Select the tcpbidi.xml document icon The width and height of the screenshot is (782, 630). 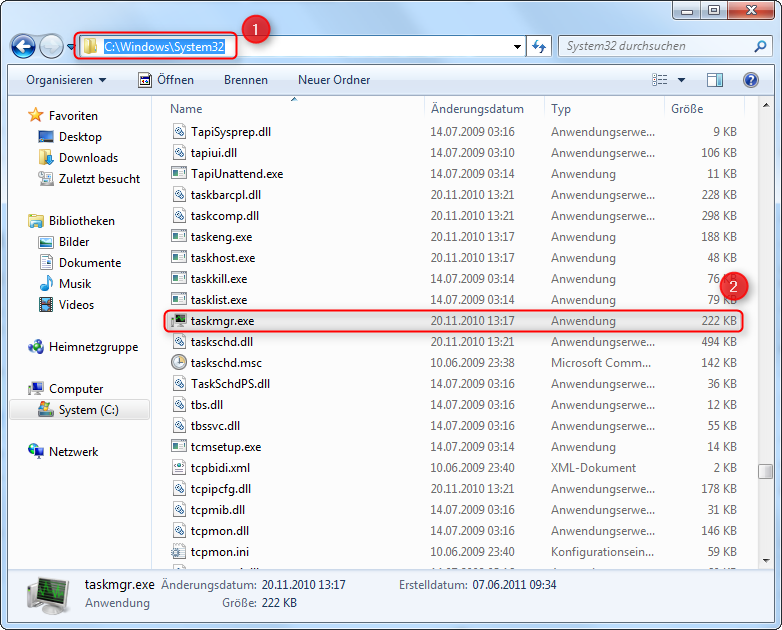click(179, 467)
